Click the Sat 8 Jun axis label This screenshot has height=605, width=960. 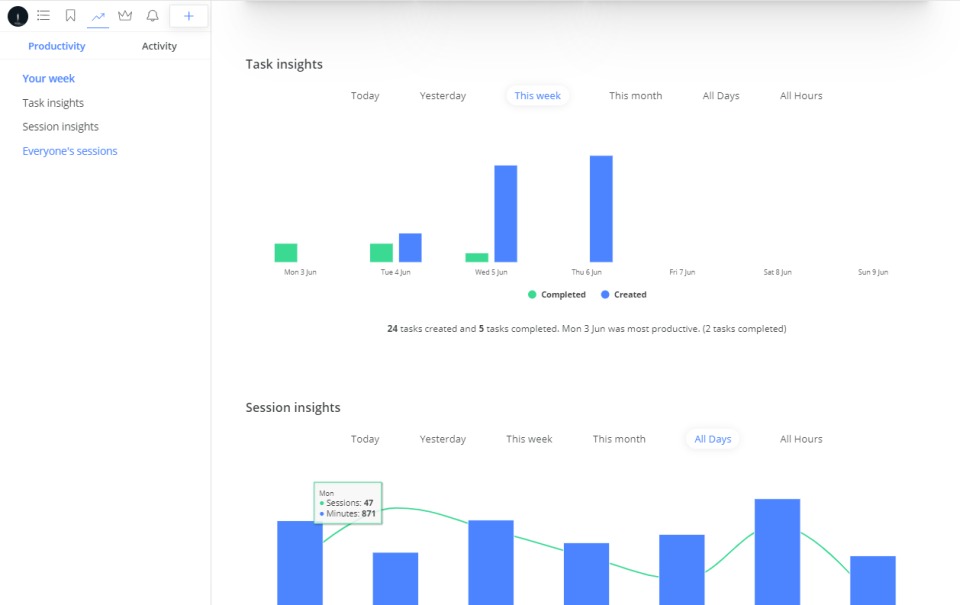tap(778, 272)
